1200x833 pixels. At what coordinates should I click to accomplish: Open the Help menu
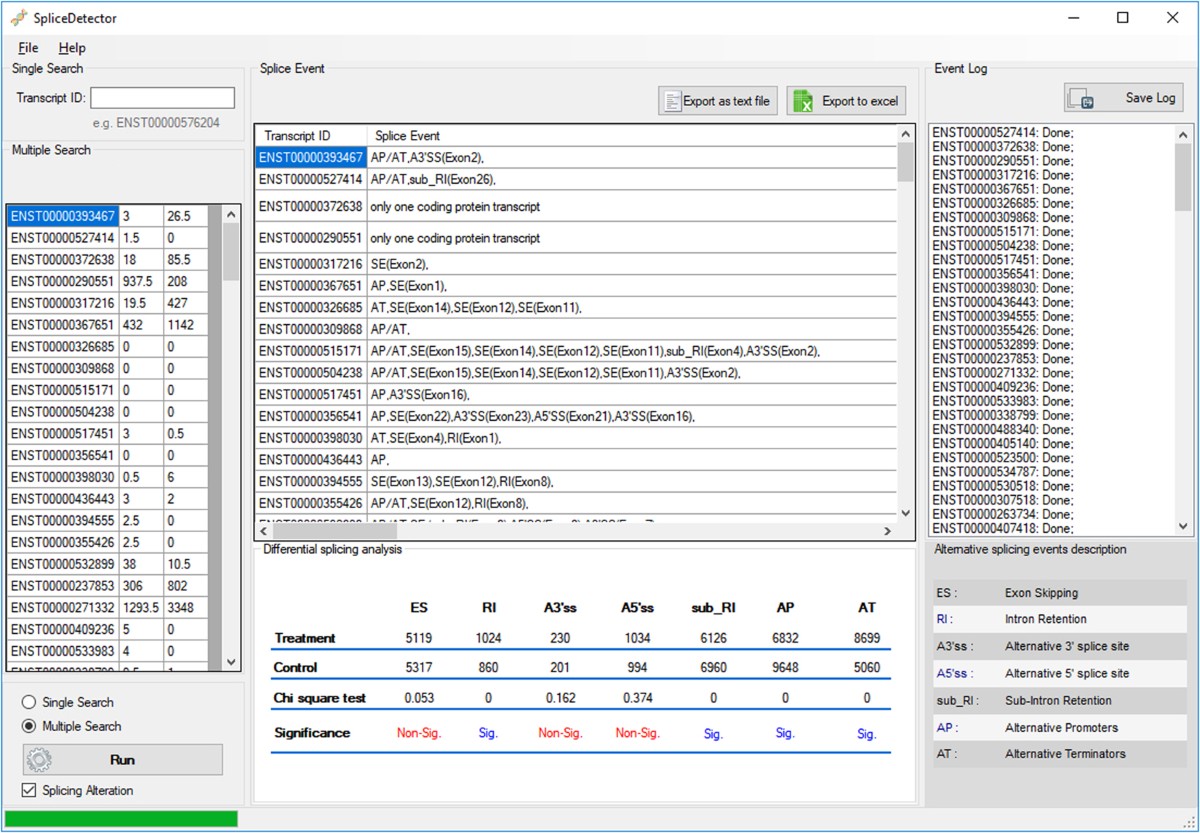coord(72,48)
